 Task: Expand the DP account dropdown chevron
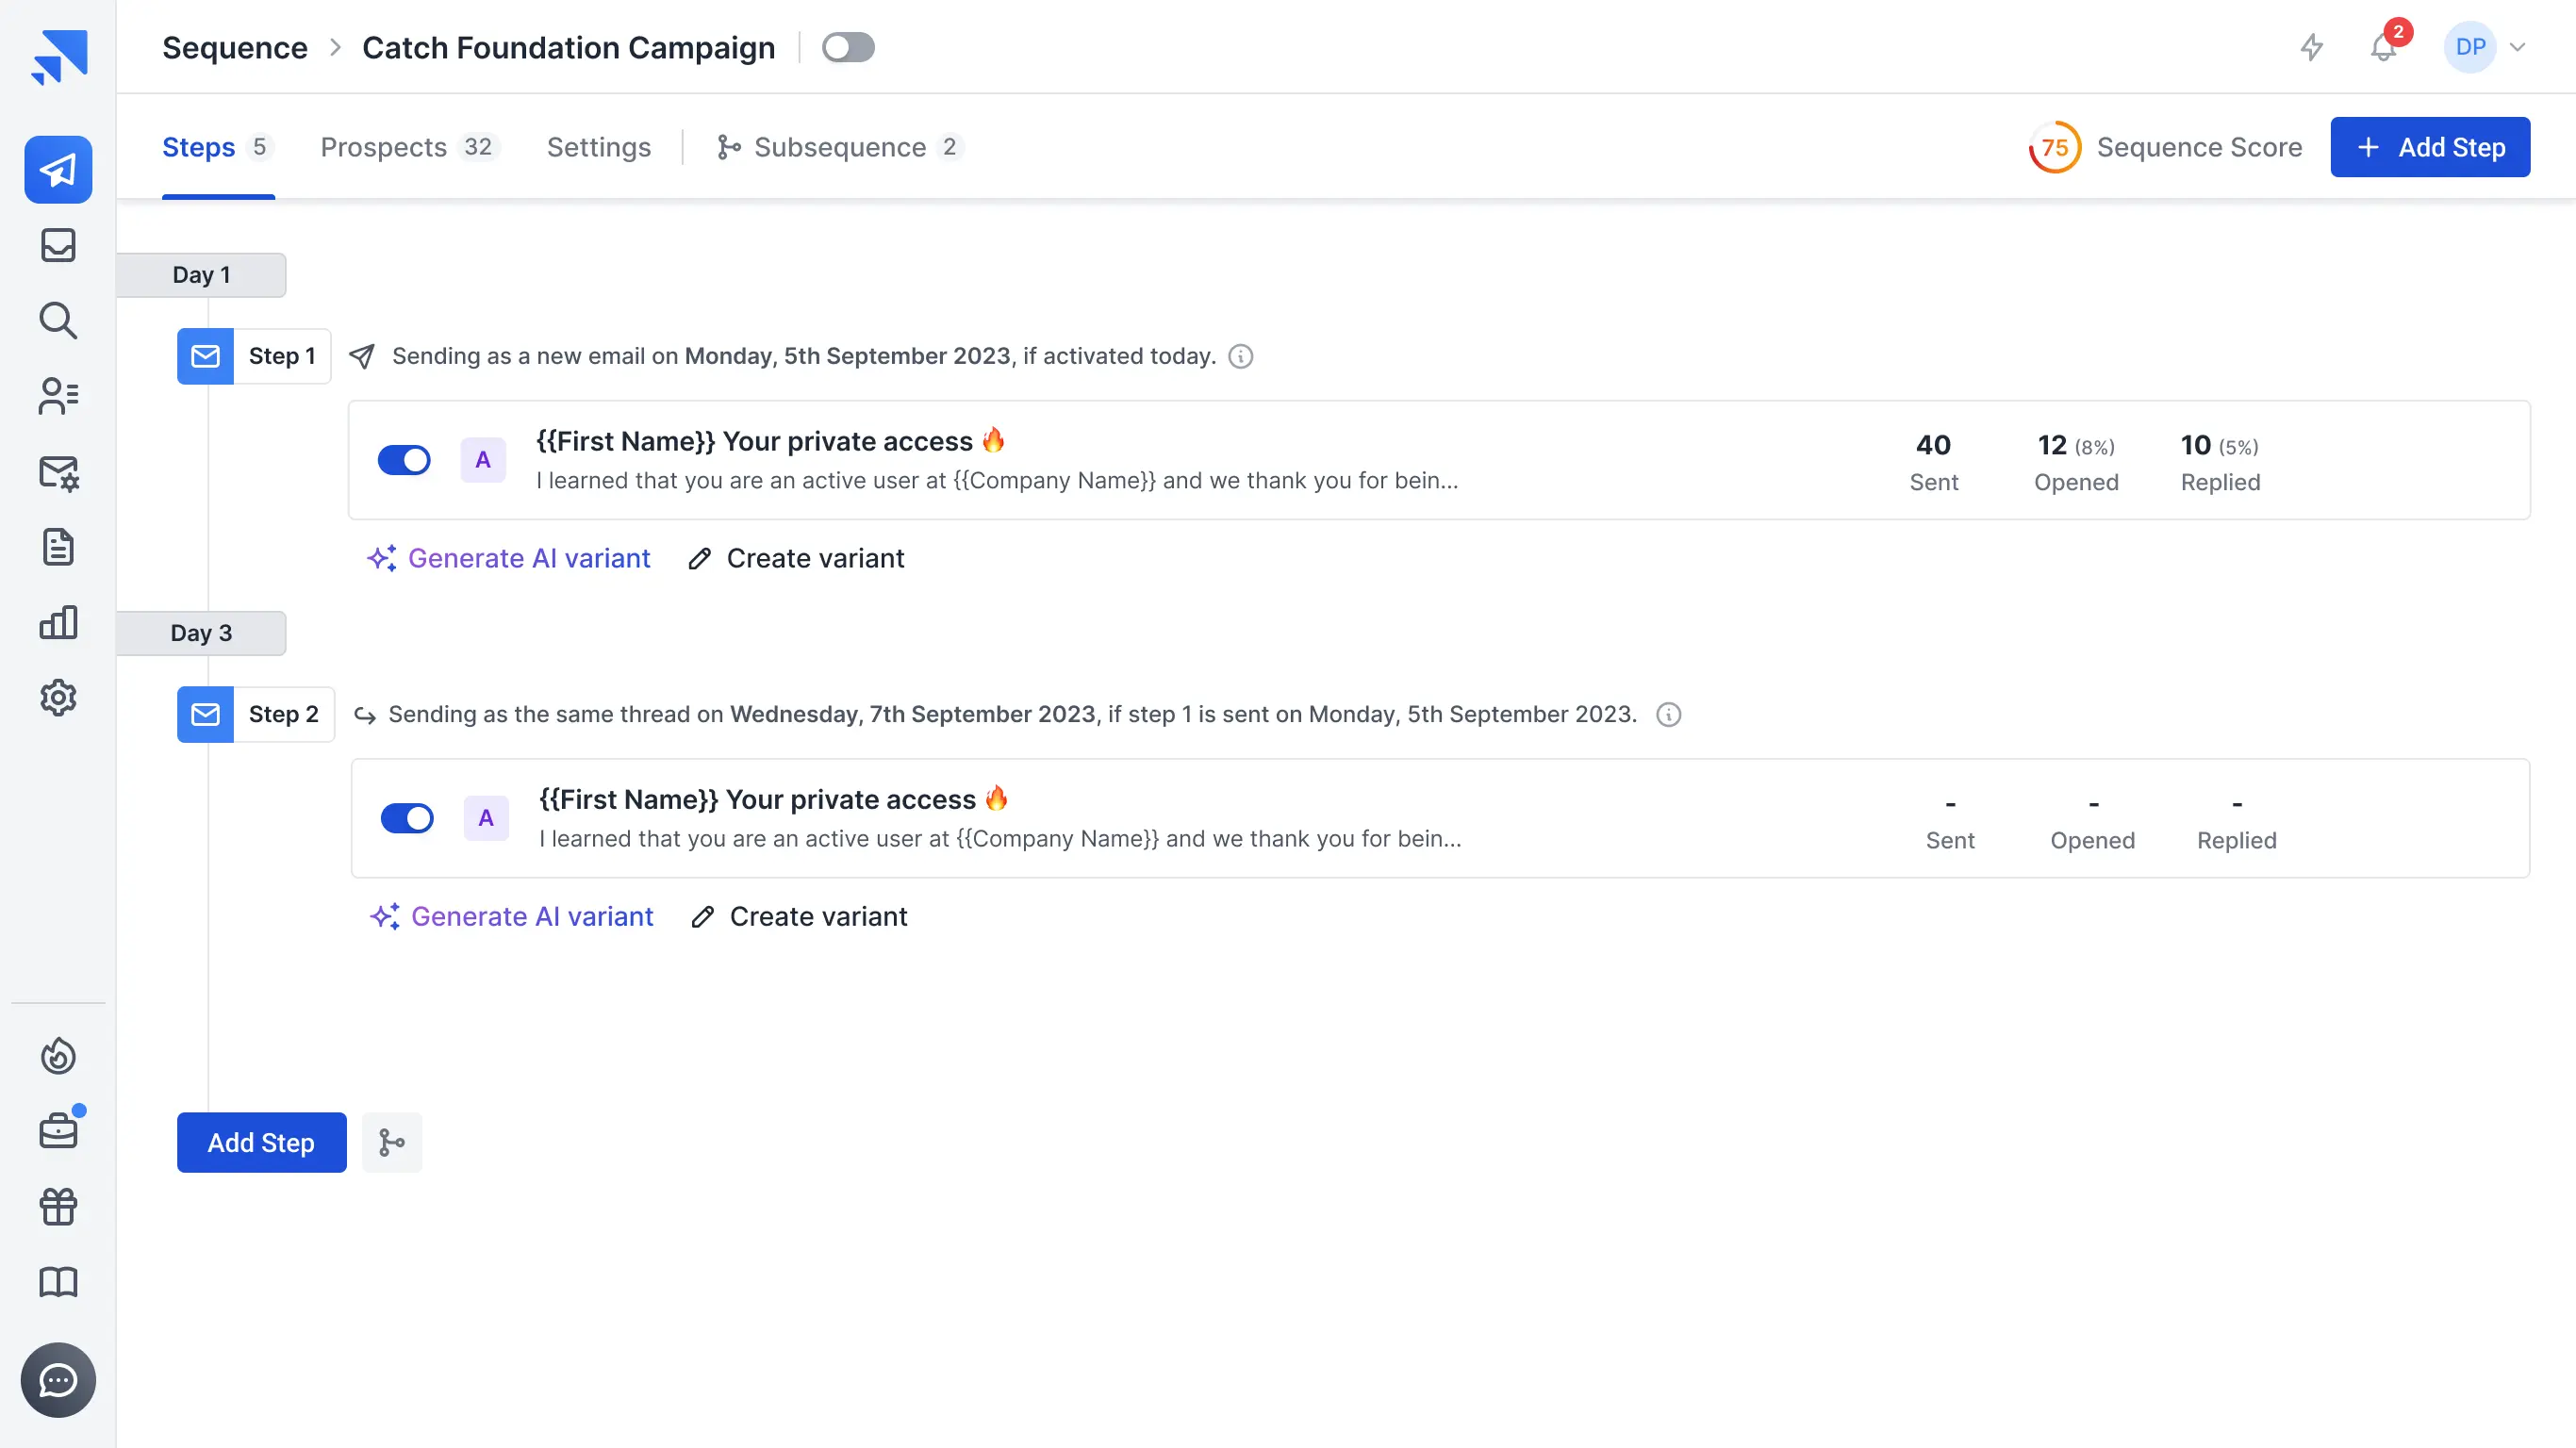click(2517, 47)
